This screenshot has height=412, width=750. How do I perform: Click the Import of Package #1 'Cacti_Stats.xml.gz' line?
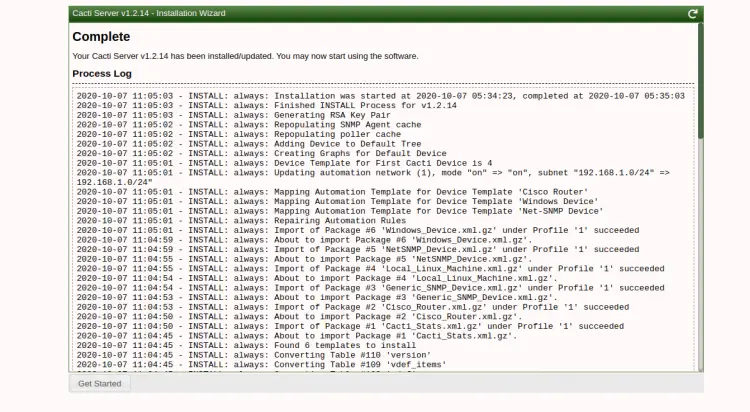350,326
